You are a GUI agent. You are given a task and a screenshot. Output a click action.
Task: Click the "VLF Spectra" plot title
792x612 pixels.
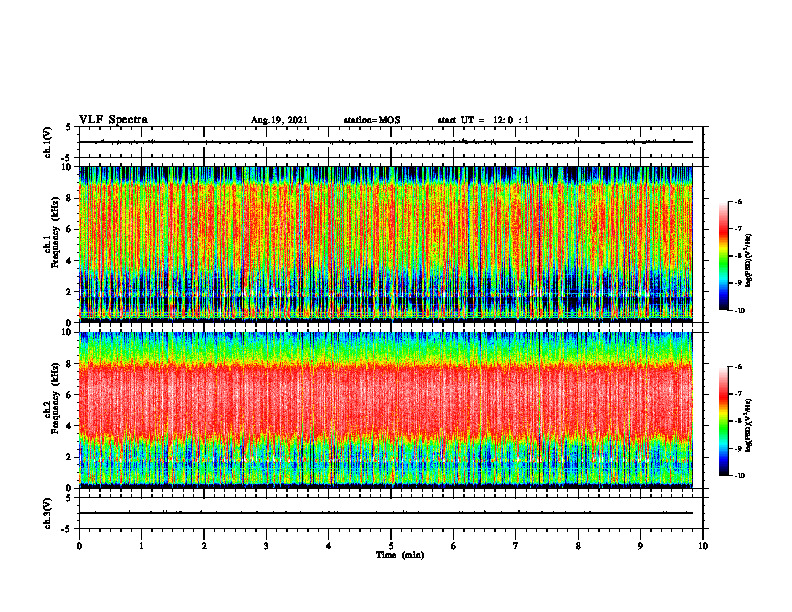point(113,120)
